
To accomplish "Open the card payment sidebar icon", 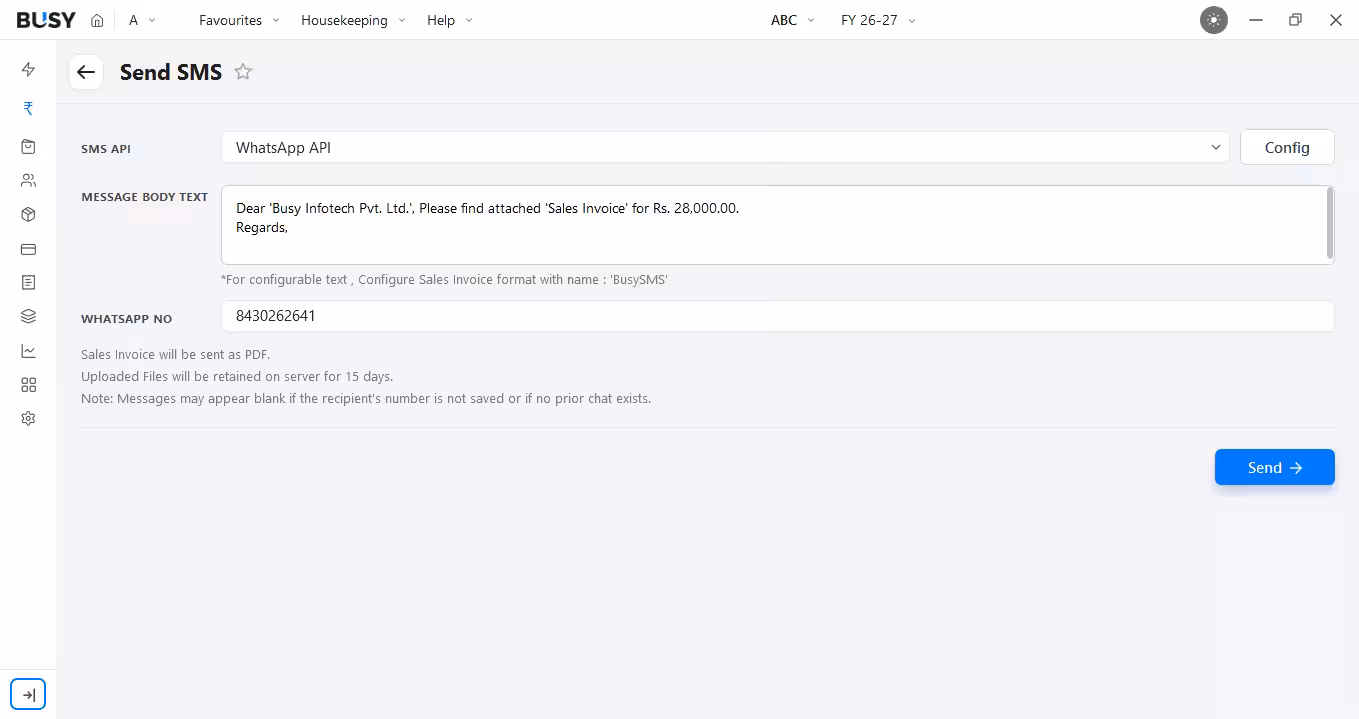I will (x=28, y=249).
